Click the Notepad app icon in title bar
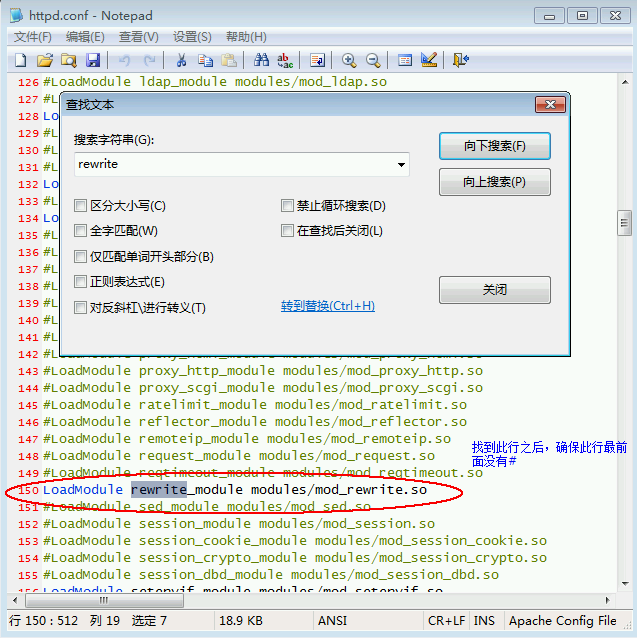Viewport: 637px width, 638px height. click(x=17, y=15)
